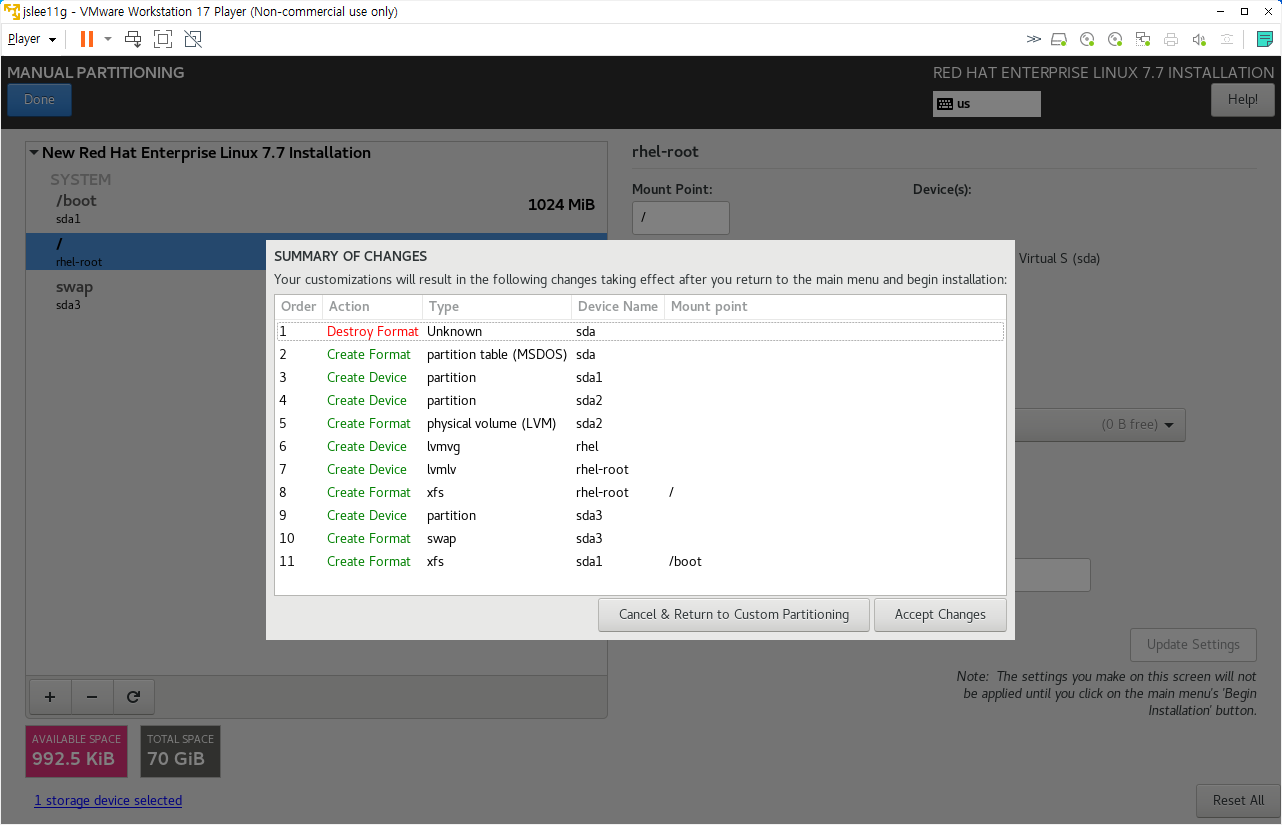The width and height of the screenshot is (1282, 825).
Task: Reload storage configuration with the refresh button
Action: (x=133, y=696)
